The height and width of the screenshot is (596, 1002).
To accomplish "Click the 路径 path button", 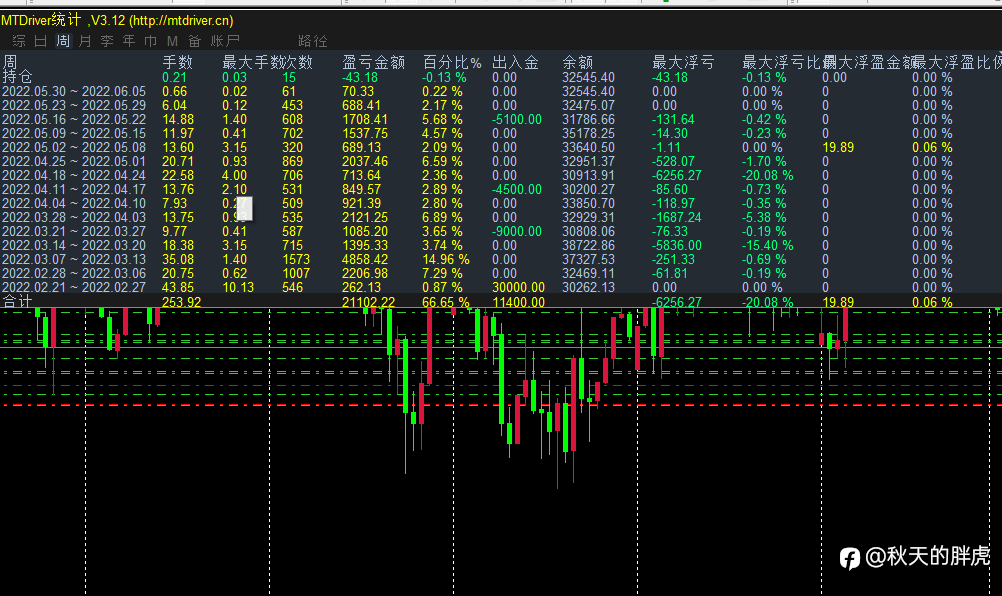I will pyautogui.click(x=313, y=41).
